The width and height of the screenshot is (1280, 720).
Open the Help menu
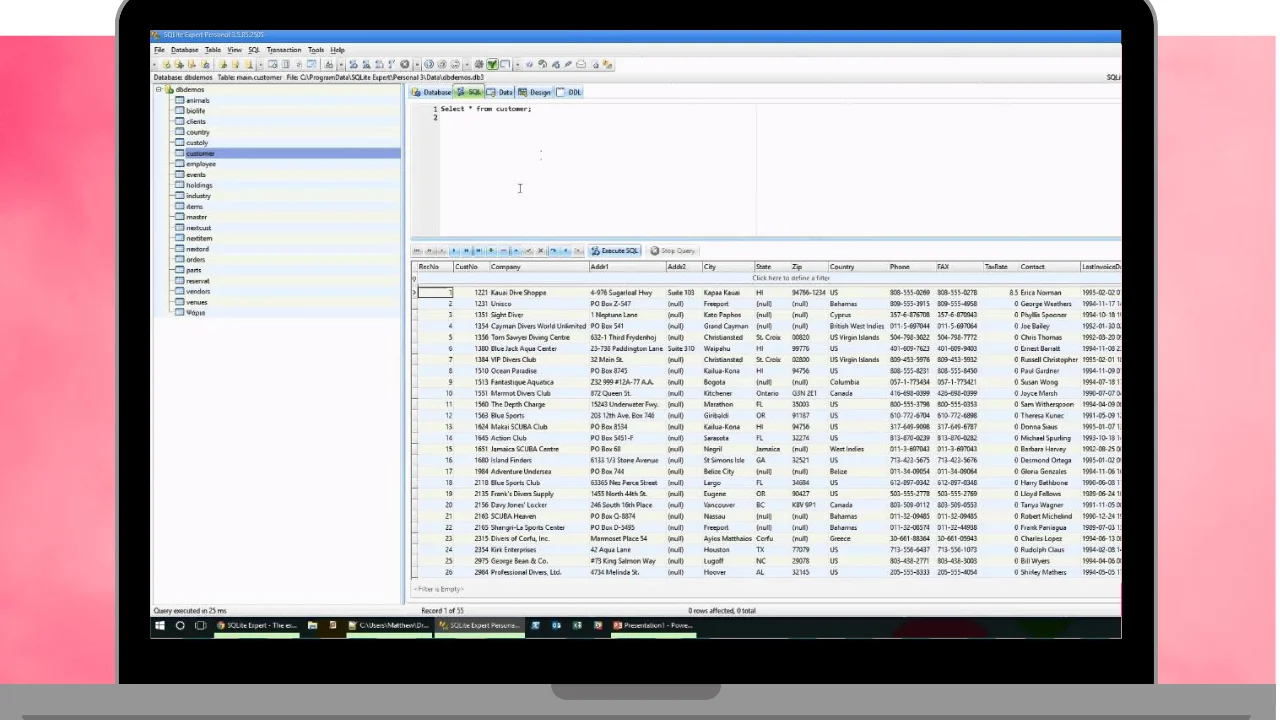[x=338, y=49]
